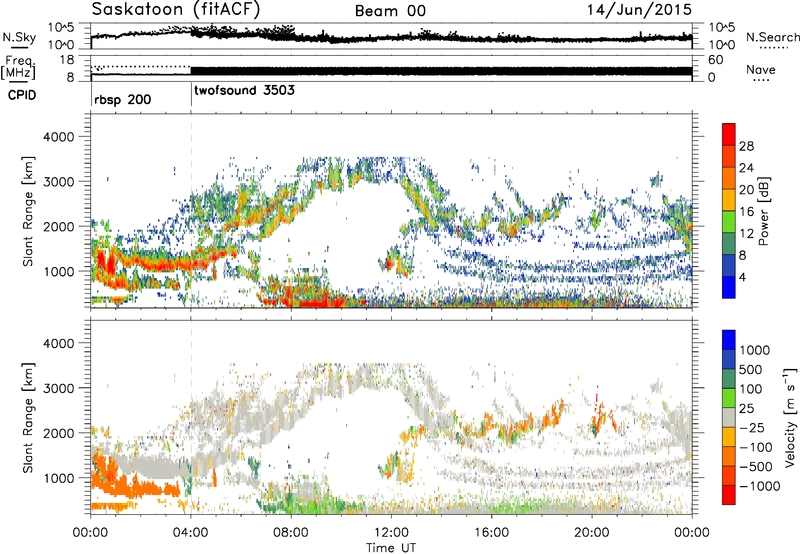Screen dimensions: 800x554
Task: Click the 'Velocity [m s-1]' colorbar title
Action: tap(790, 417)
